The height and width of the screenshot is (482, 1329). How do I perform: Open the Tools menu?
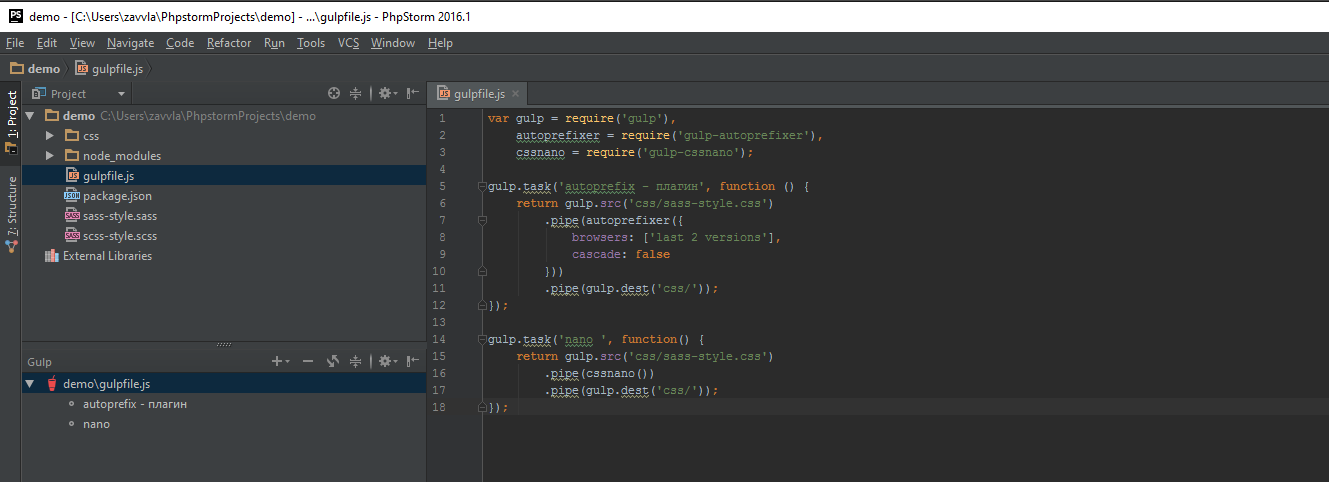coord(311,43)
